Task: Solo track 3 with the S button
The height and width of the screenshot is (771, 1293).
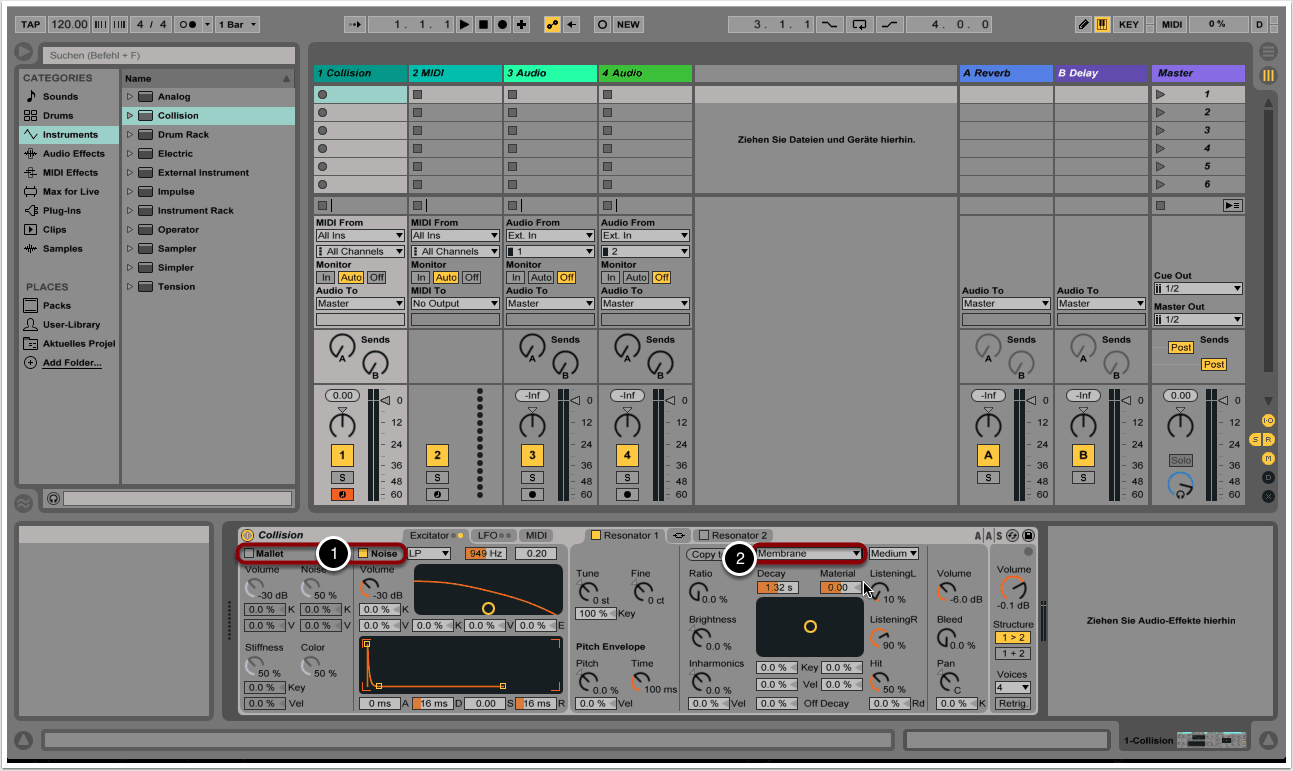Action: click(x=532, y=478)
